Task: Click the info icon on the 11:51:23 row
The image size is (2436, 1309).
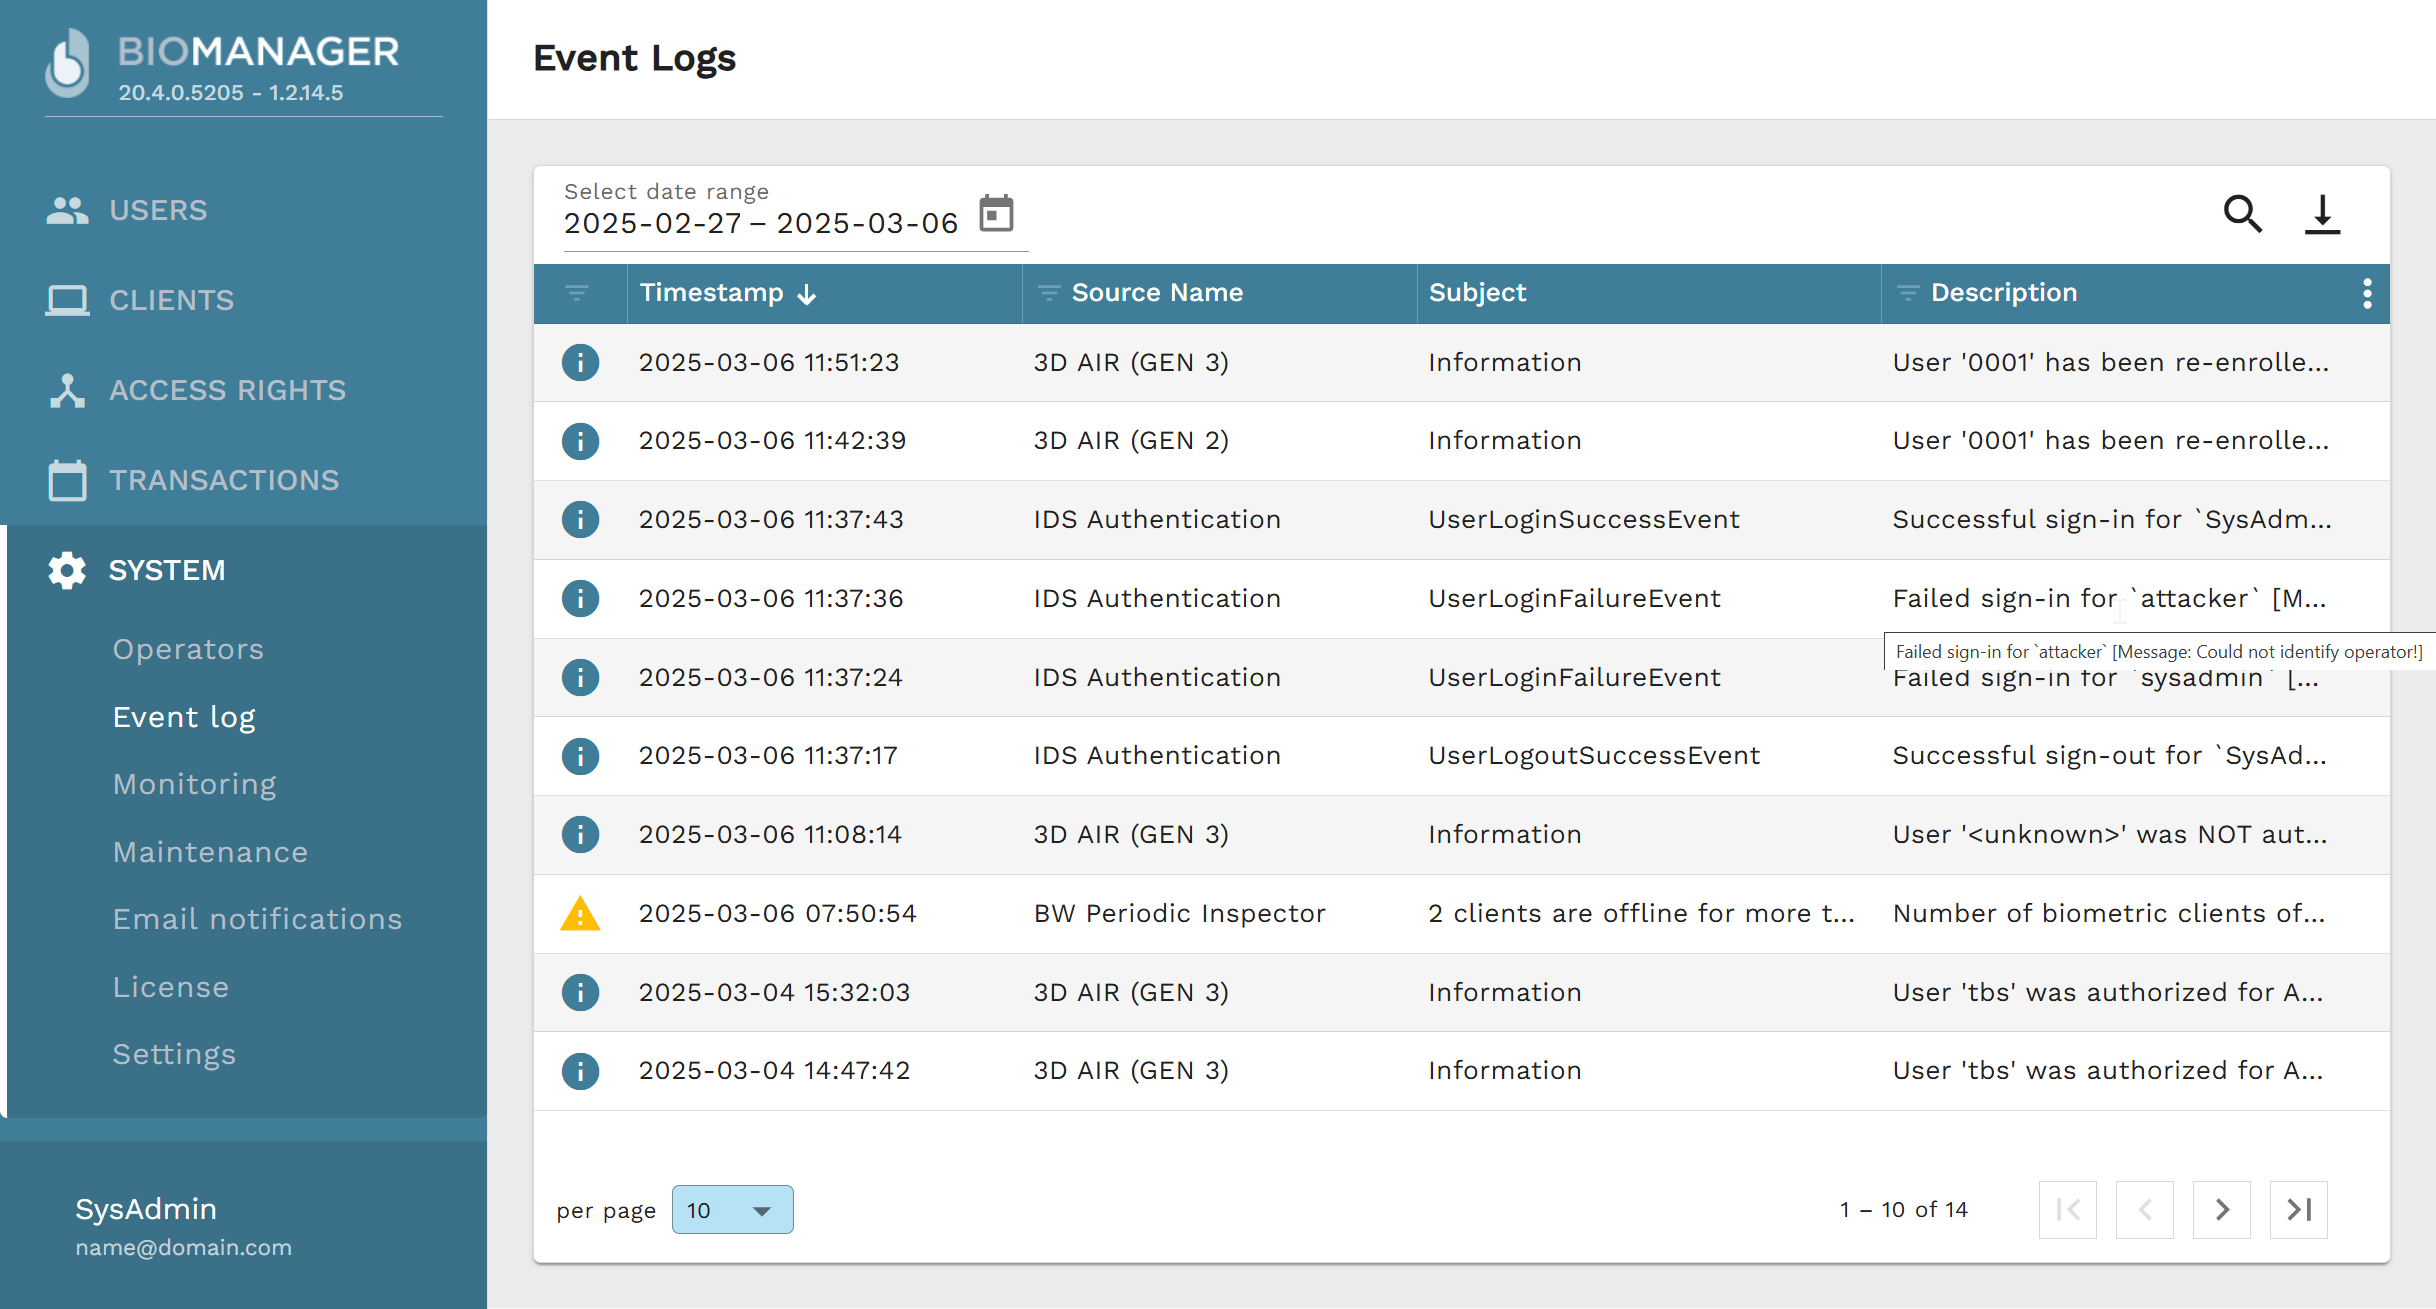Action: coord(580,362)
